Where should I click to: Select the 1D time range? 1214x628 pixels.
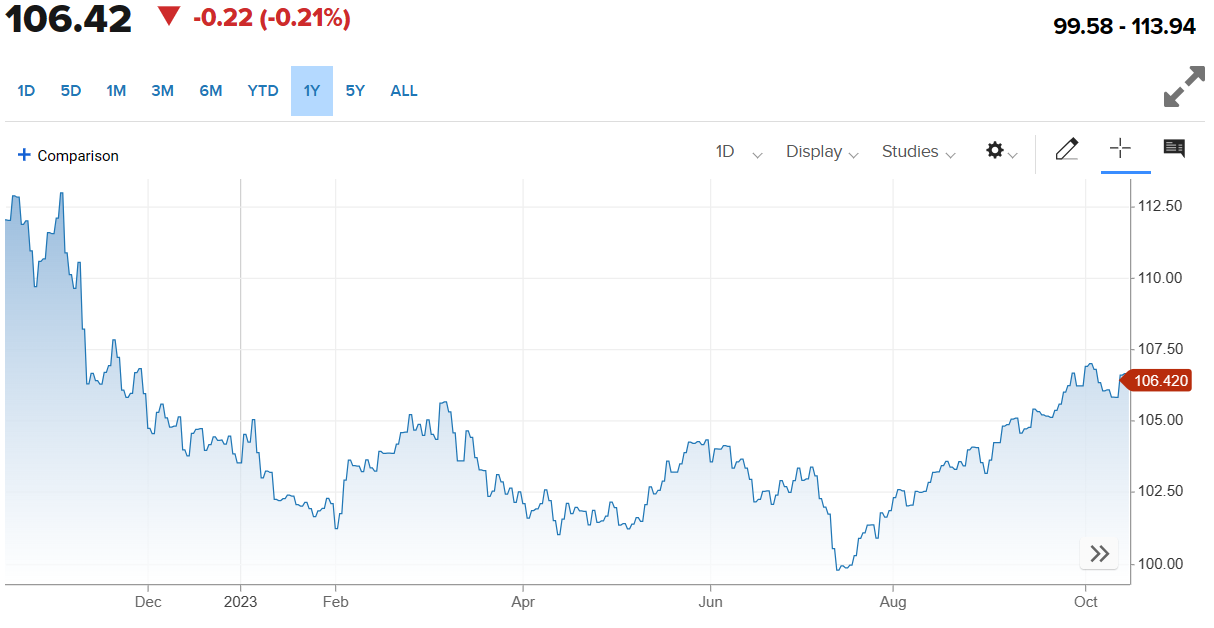26,91
